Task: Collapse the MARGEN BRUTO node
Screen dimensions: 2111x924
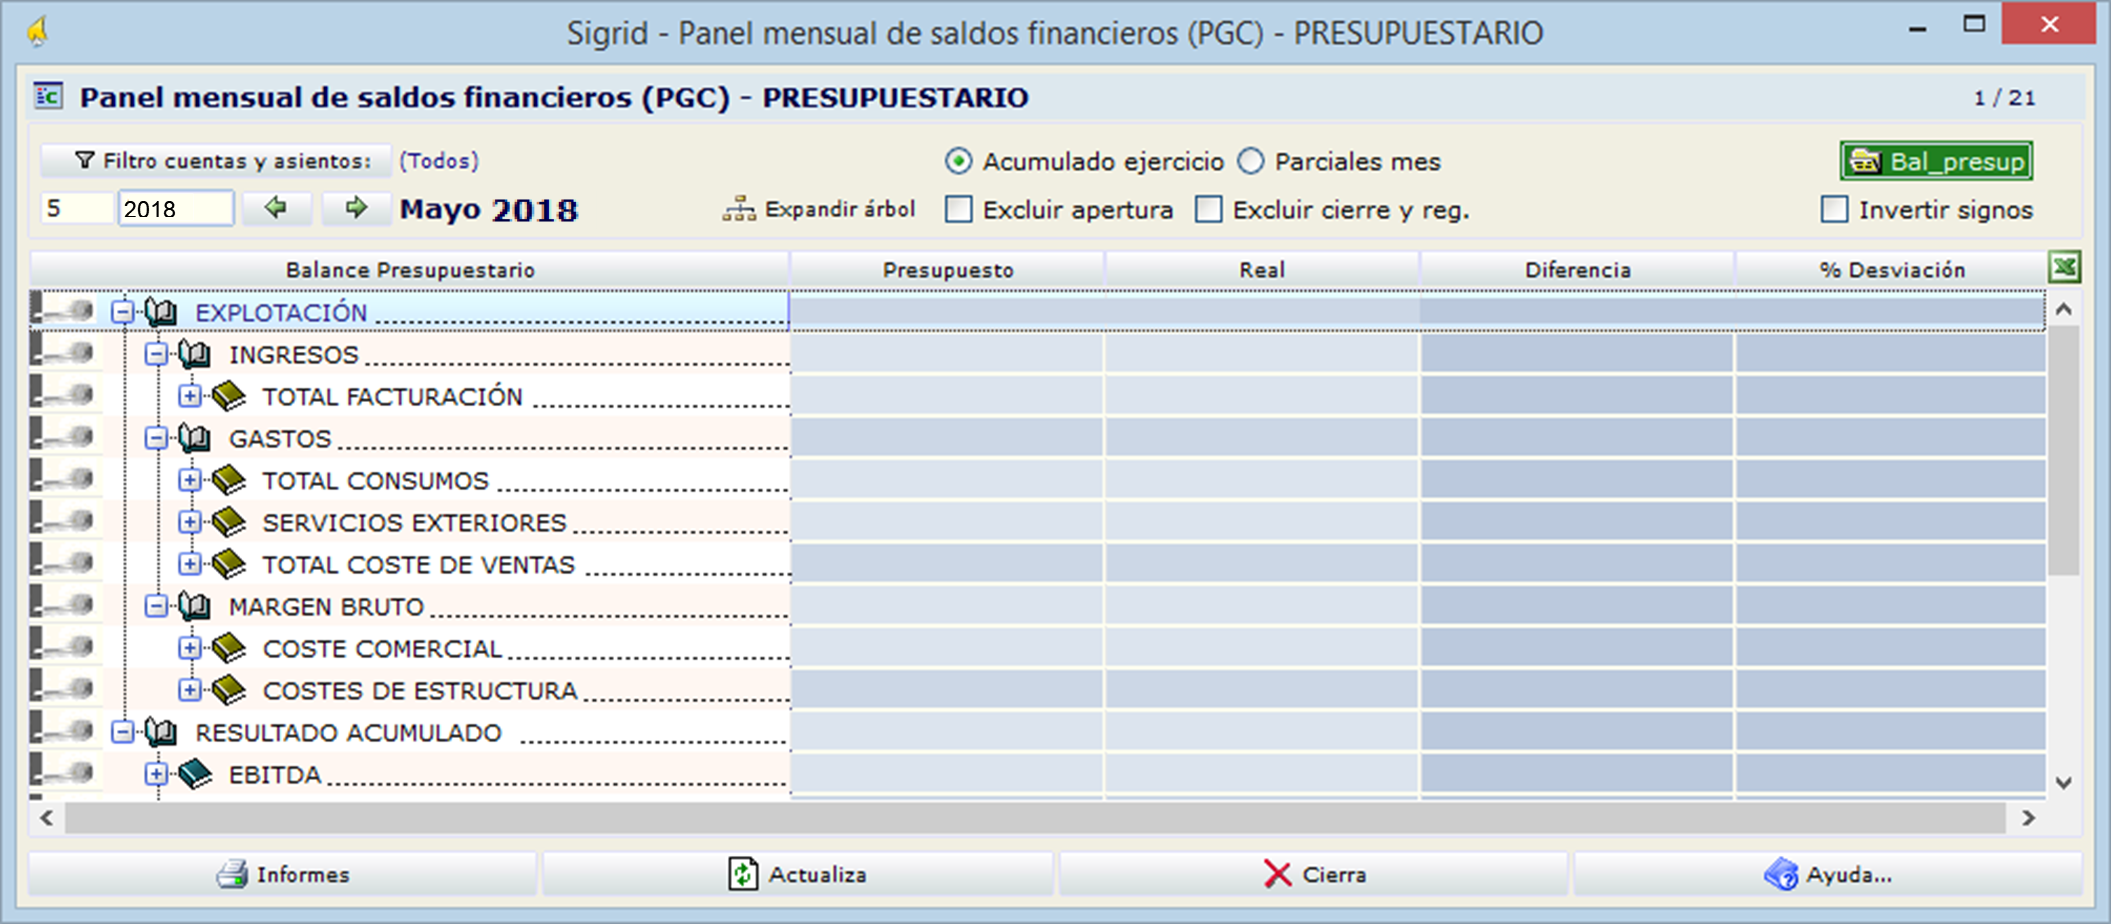Action: pos(157,606)
